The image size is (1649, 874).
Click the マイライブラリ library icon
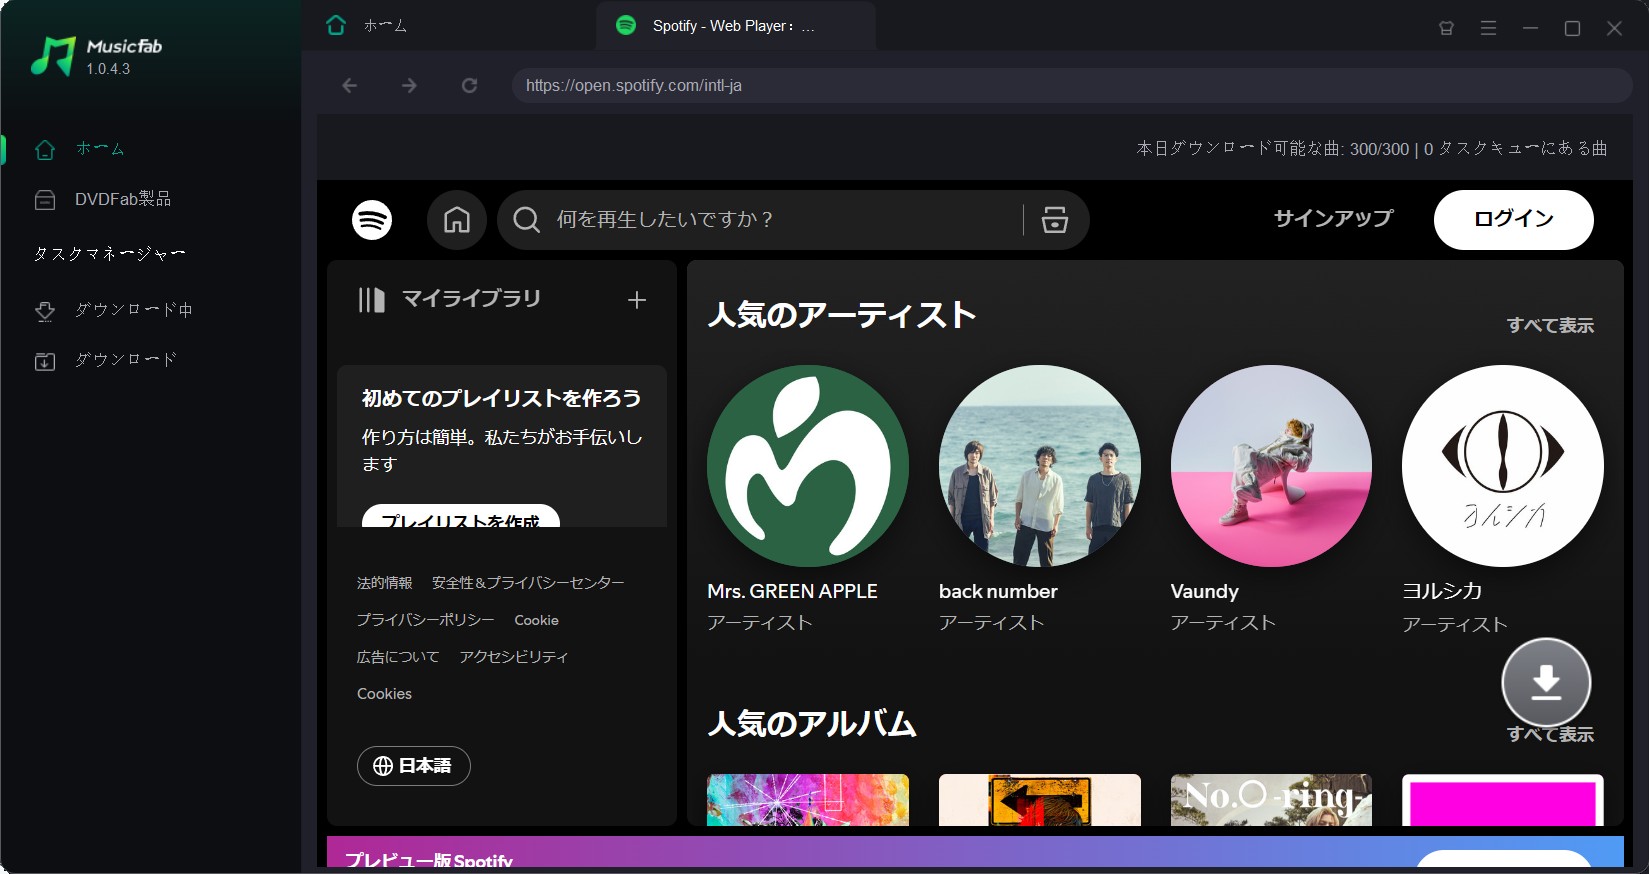pyautogui.click(x=372, y=299)
